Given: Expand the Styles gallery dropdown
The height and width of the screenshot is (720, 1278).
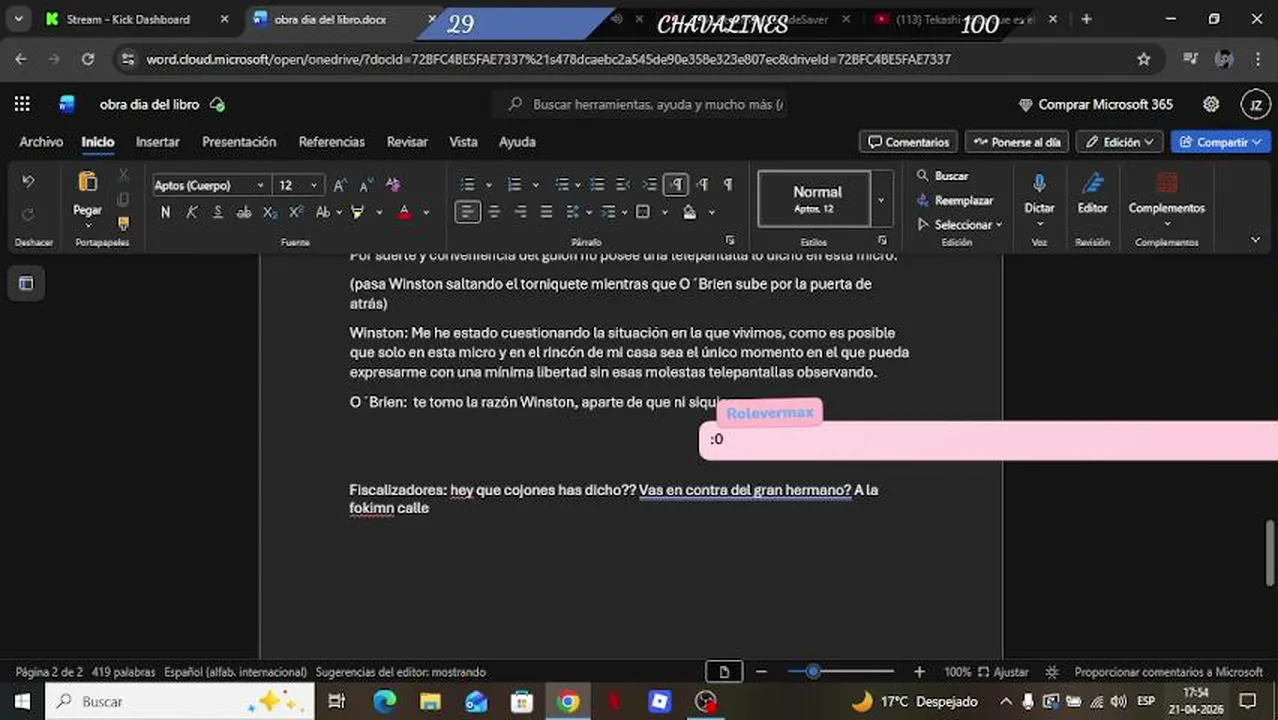Looking at the screenshot, I should click(881, 199).
